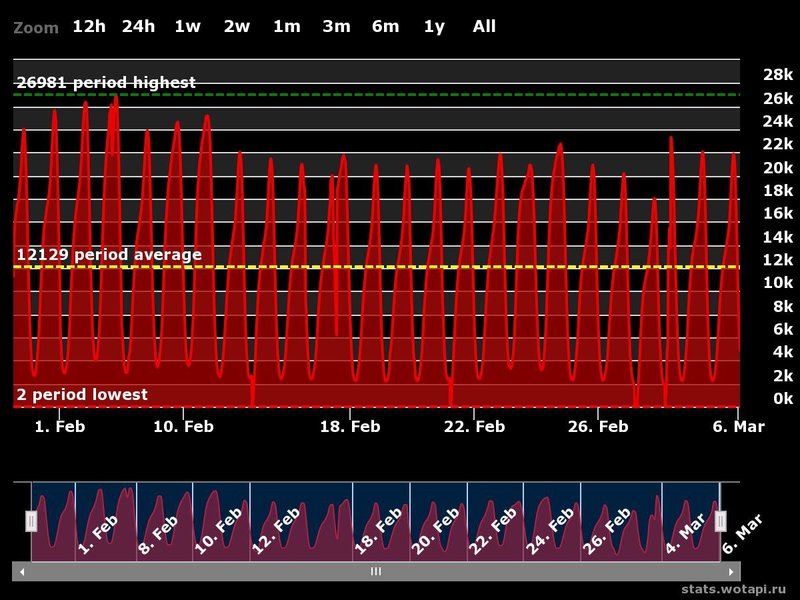Click the "2 period lowest" label

[x=82, y=395]
